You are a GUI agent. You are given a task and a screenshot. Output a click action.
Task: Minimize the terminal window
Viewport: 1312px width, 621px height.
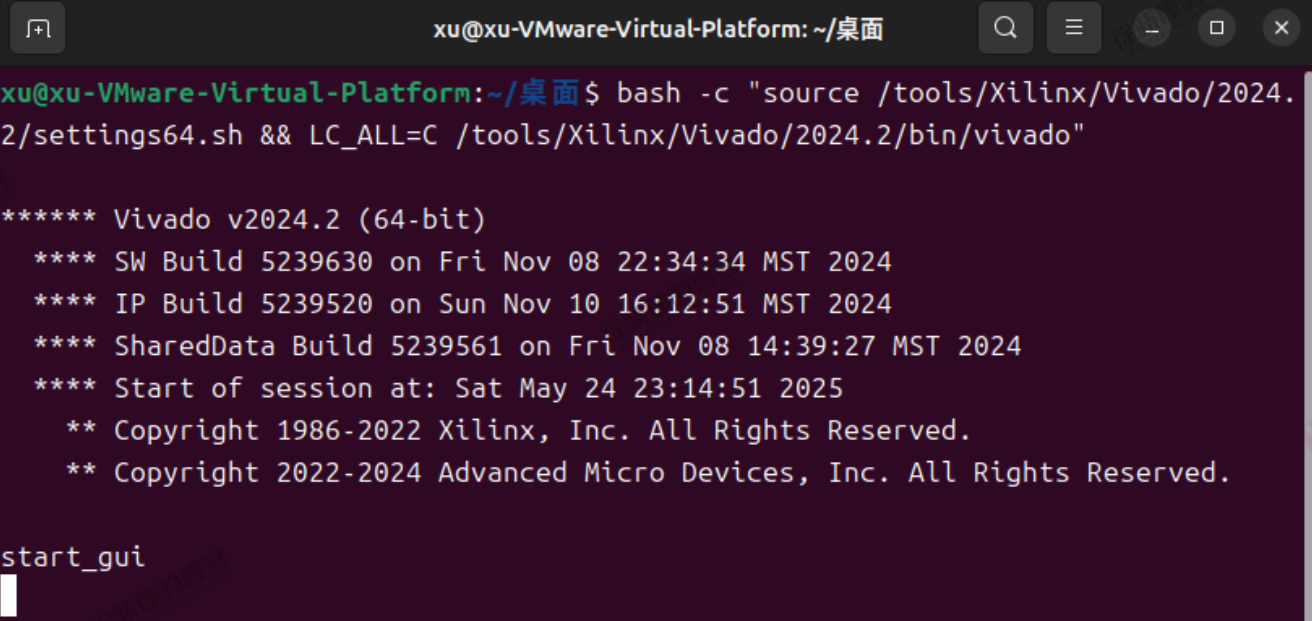1153,29
